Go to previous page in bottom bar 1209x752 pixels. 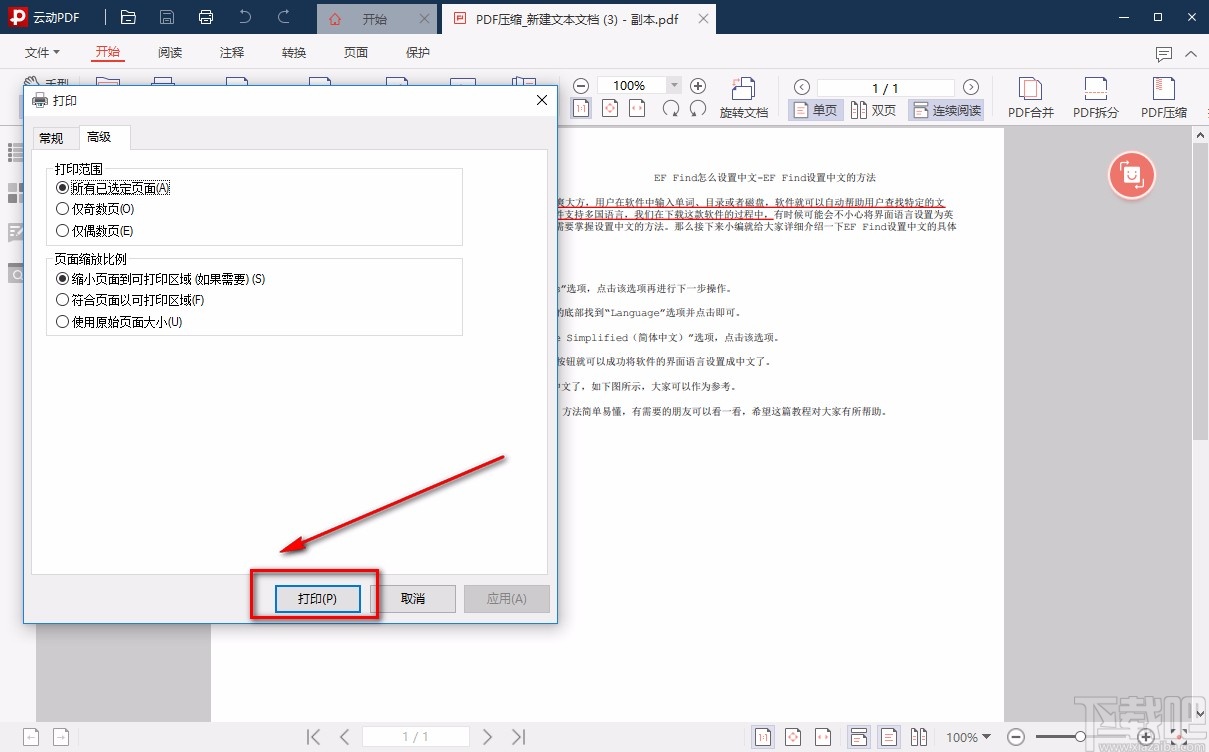coord(344,737)
